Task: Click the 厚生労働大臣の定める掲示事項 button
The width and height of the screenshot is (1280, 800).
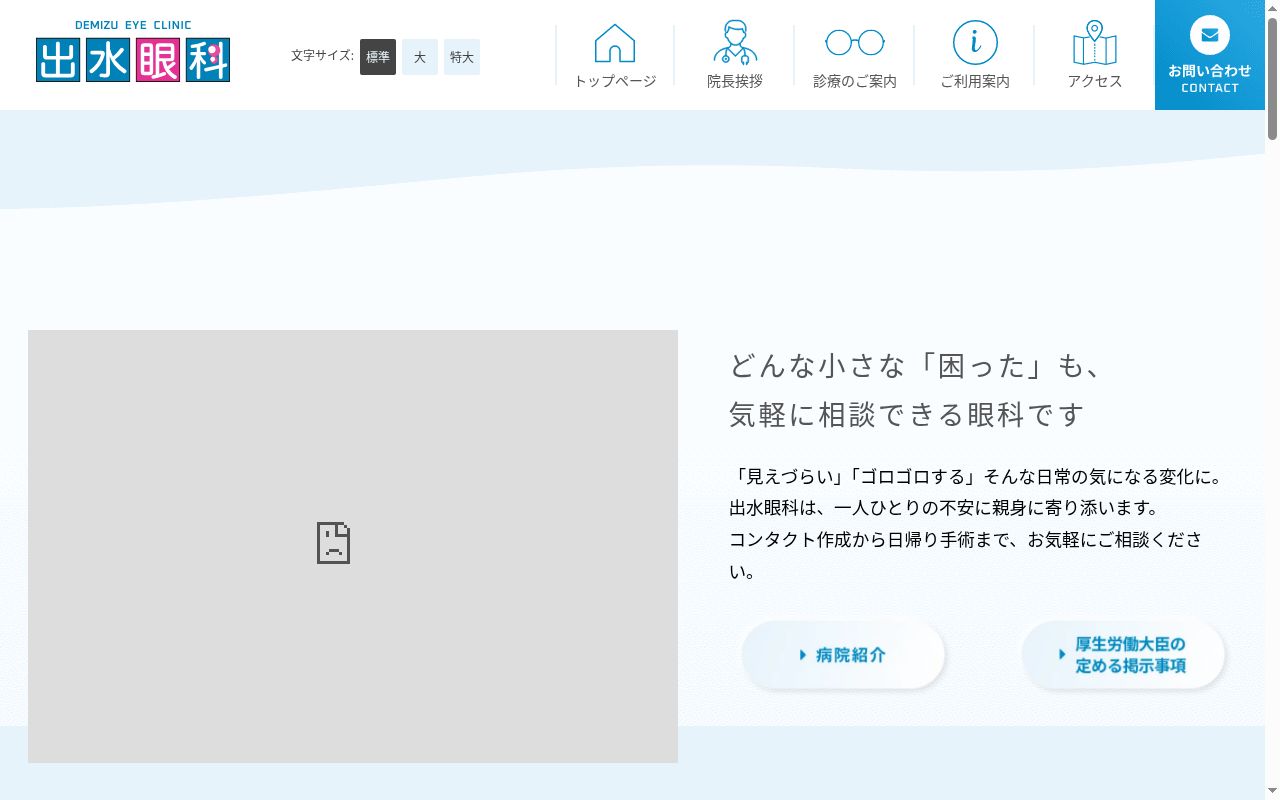Action: tap(1123, 655)
